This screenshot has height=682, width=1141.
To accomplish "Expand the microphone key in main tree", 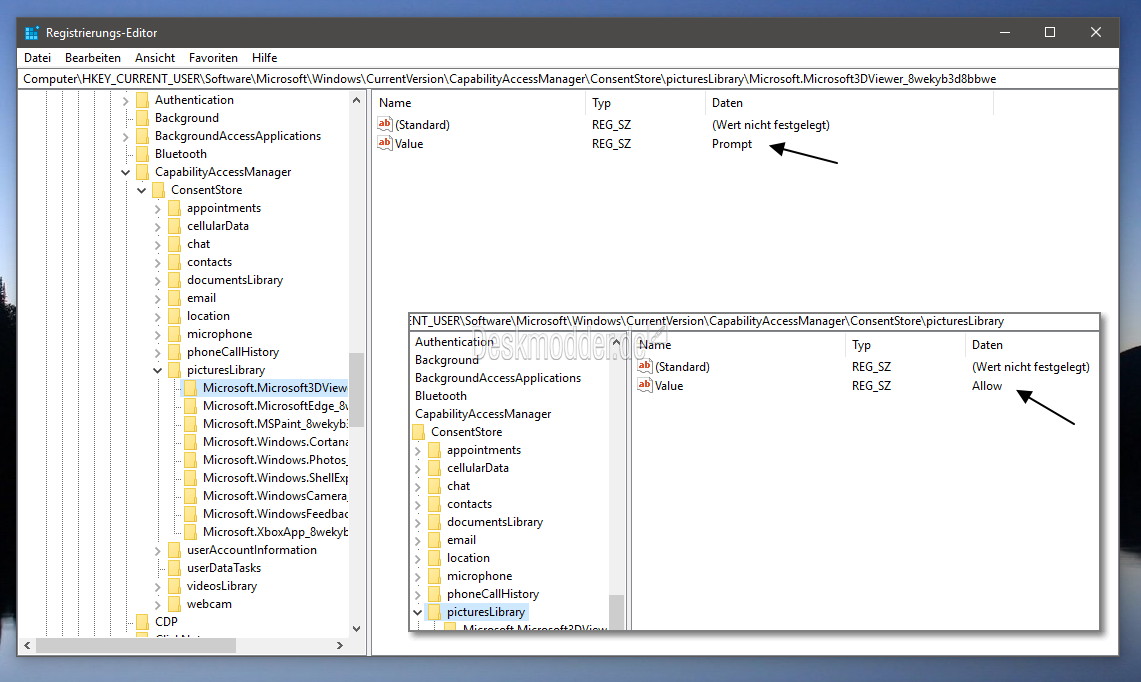I will pos(157,335).
